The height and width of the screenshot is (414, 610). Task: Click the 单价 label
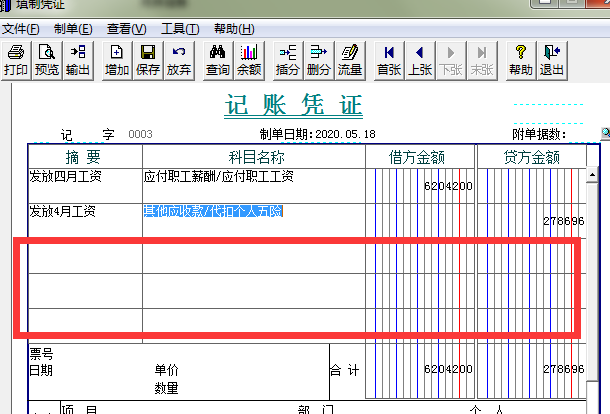point(167,370)
